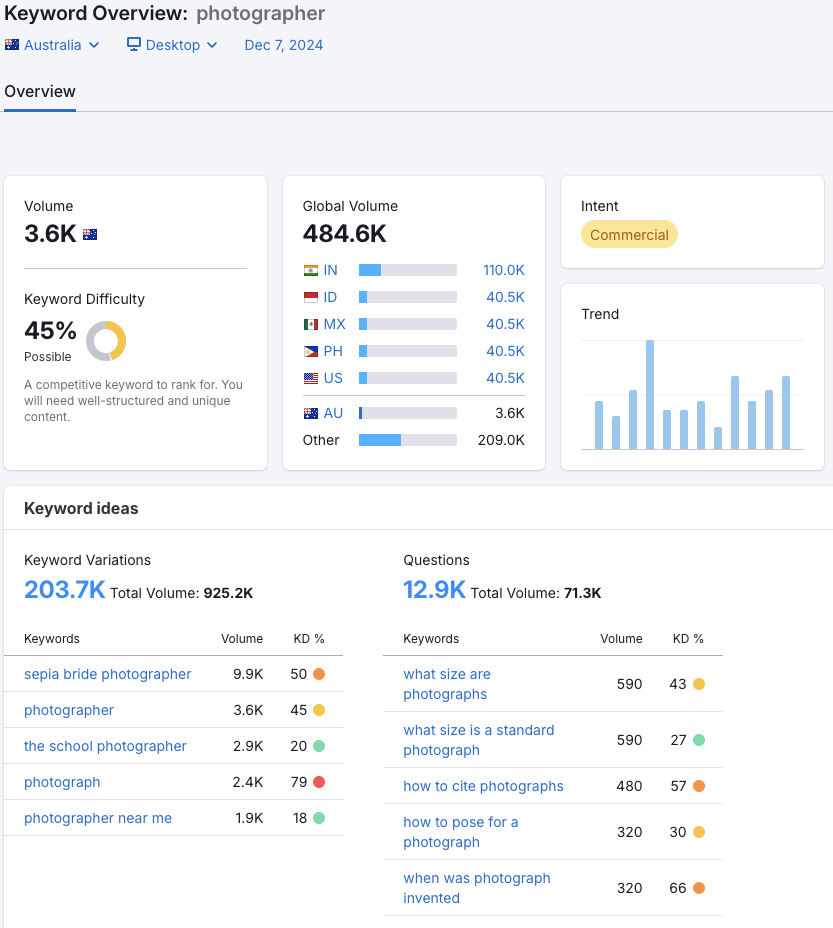Open the photographer near me keyword
The width and height of the screenshot is (833, 928).
[x=98, y=819]
